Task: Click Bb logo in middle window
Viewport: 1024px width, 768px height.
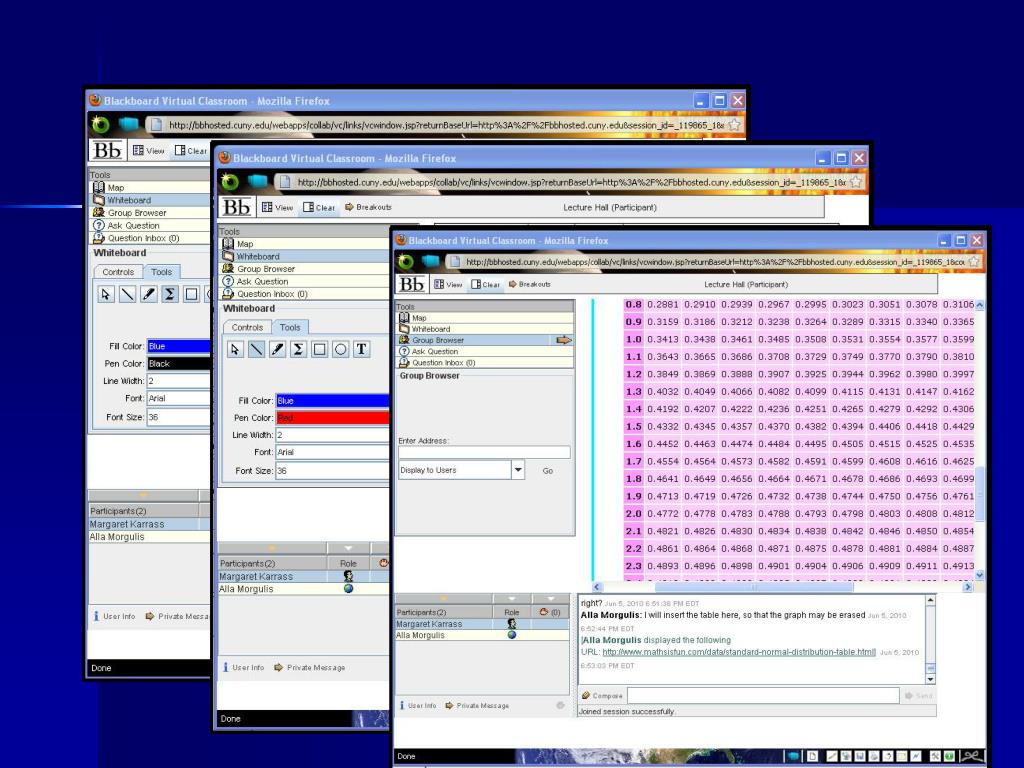Action: coord(236,207)
